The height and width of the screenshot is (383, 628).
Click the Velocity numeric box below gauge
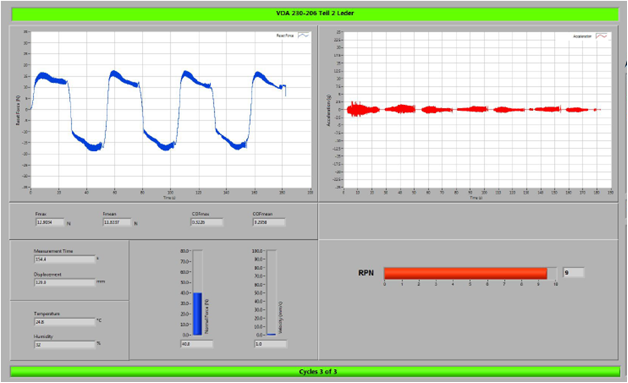tap(271, 344)
